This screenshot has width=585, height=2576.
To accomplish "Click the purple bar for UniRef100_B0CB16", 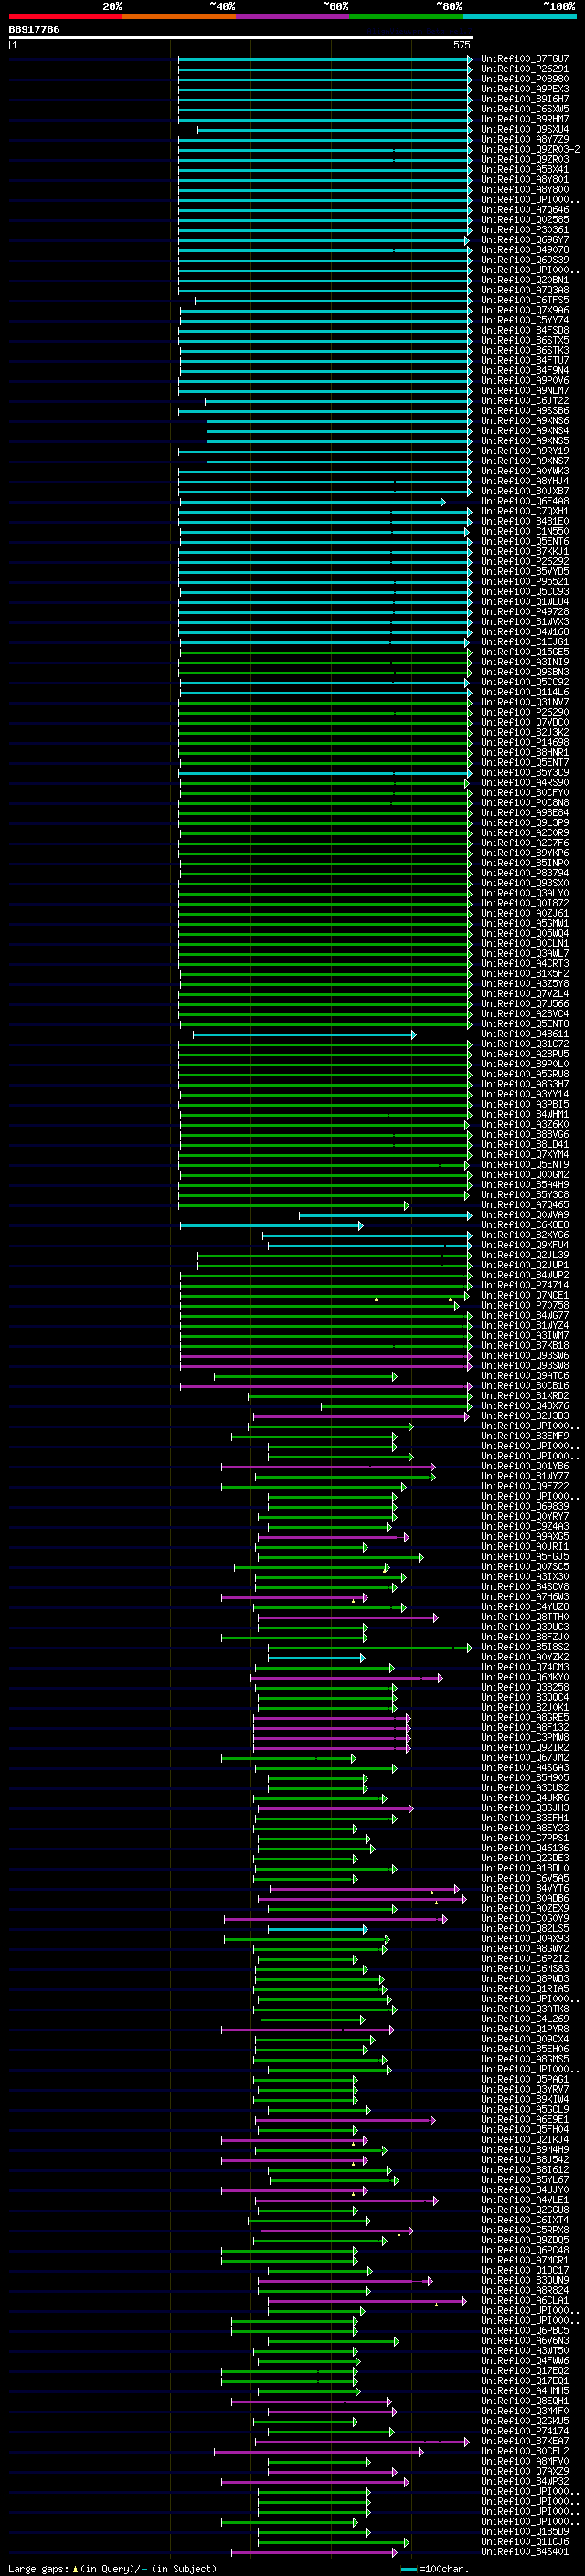I will point(326,1386).
